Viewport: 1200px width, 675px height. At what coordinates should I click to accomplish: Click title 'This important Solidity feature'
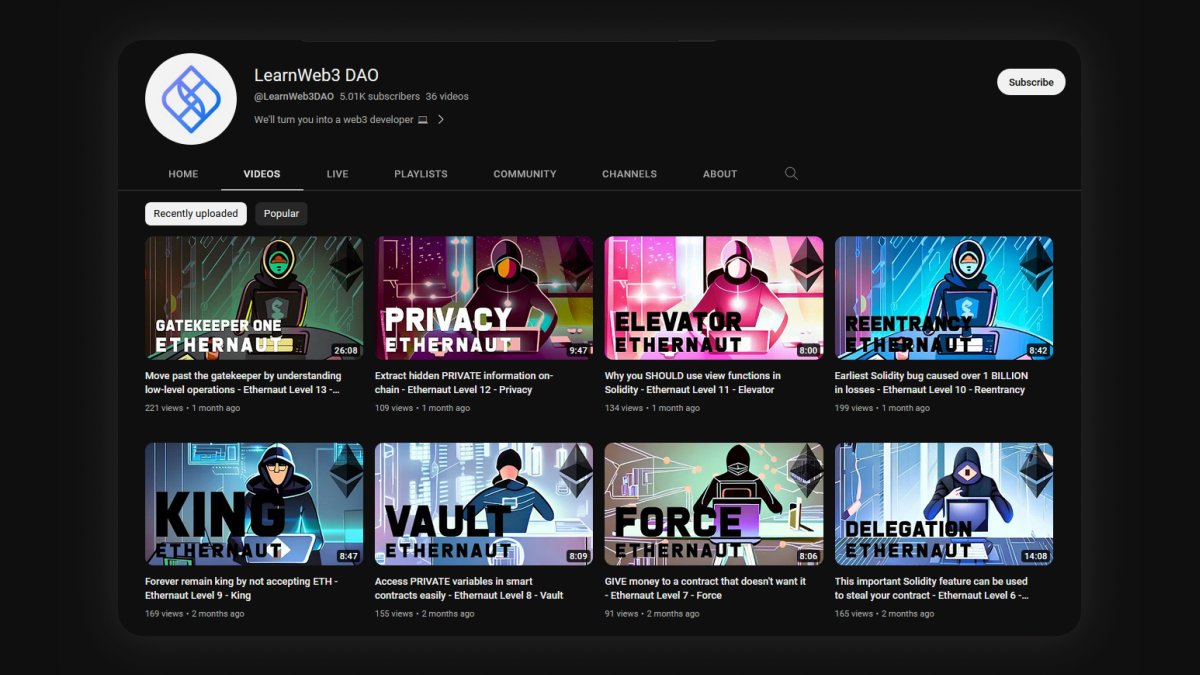pos(932,588)
